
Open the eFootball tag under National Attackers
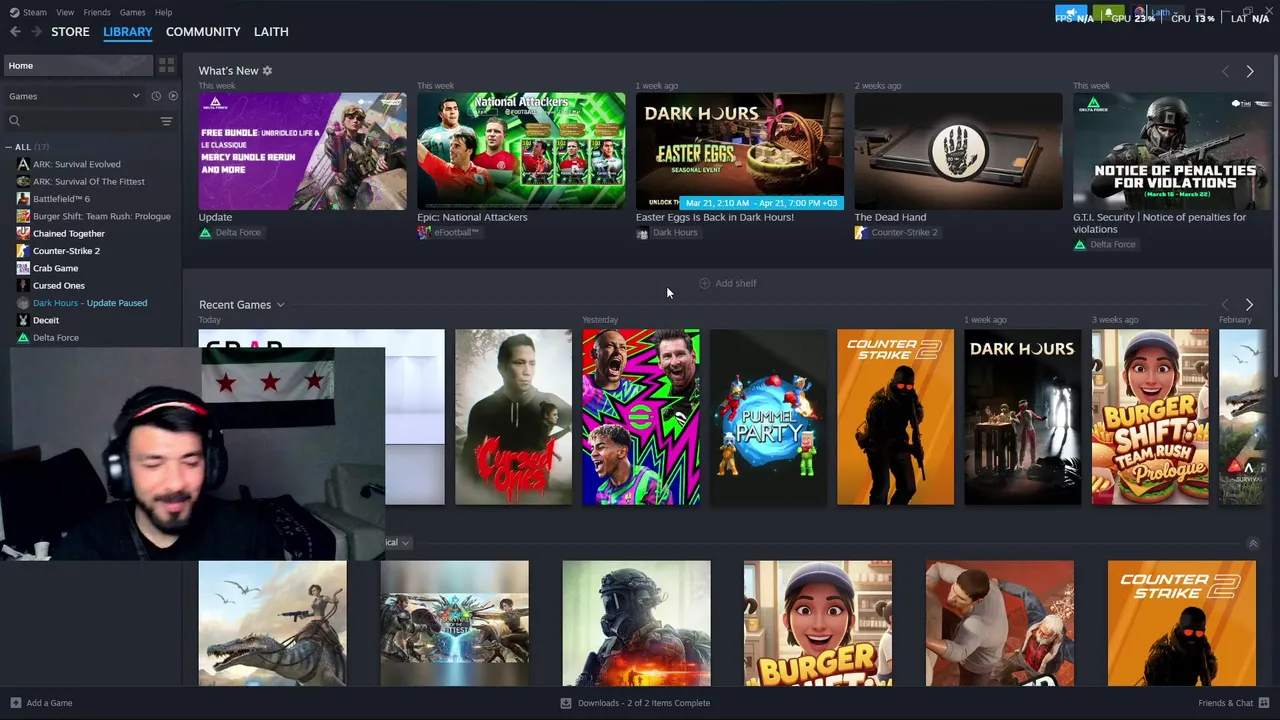pos(448,232)
